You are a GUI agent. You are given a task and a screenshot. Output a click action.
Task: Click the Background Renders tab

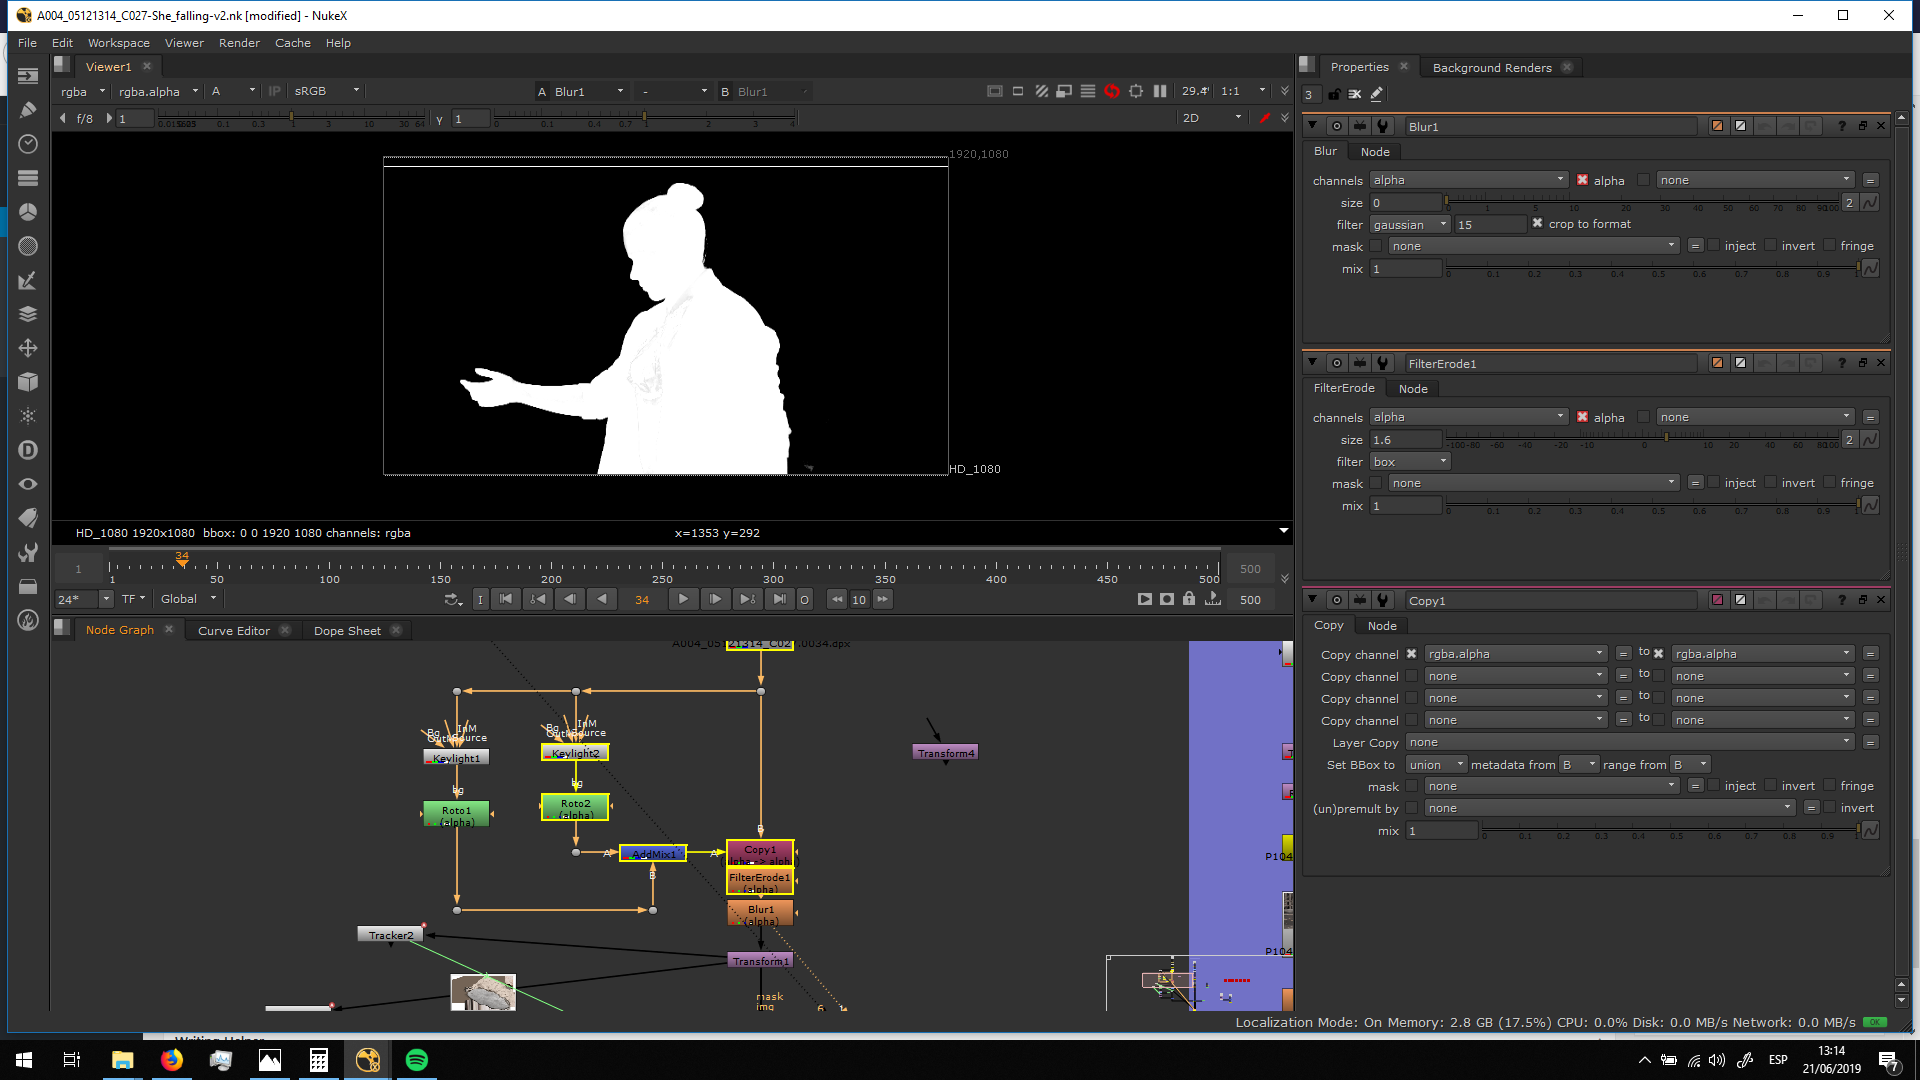1492,68
